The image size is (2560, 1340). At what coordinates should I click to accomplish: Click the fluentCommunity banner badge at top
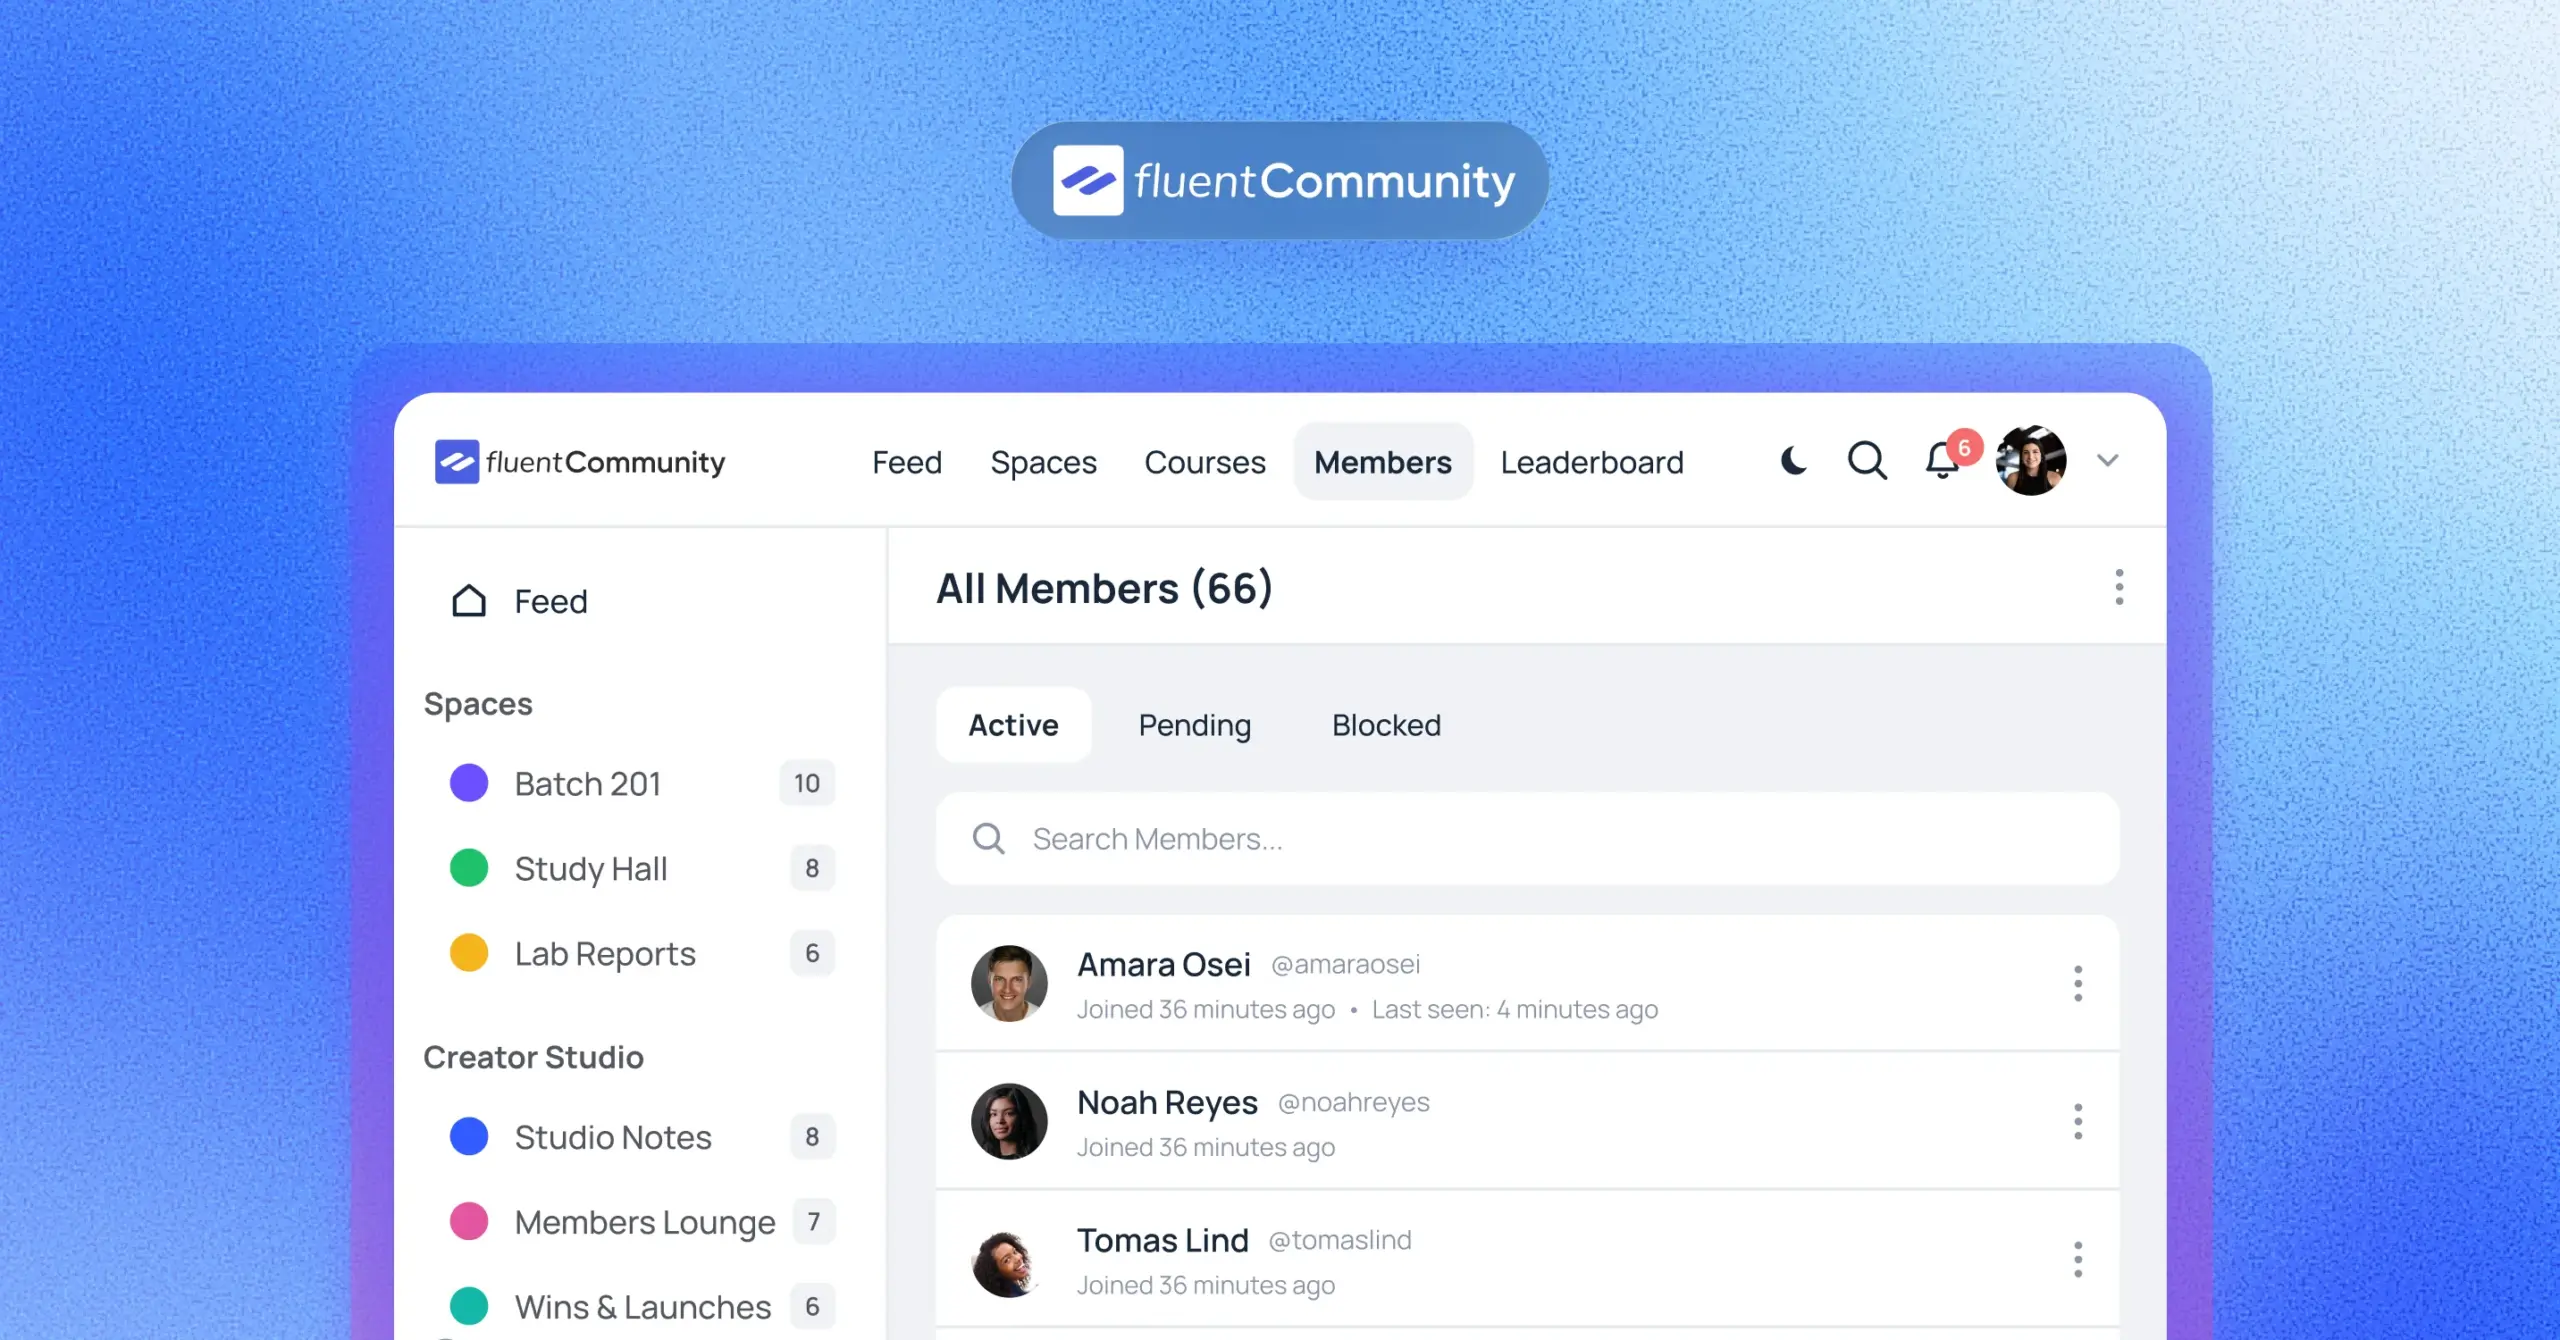coord(1280,181)
